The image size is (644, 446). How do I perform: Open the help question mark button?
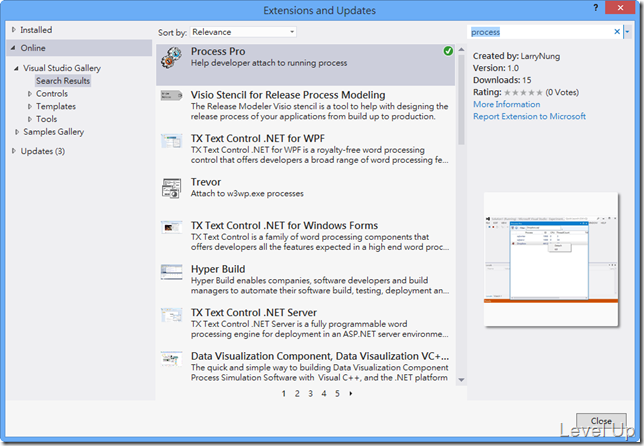point(596,7)
